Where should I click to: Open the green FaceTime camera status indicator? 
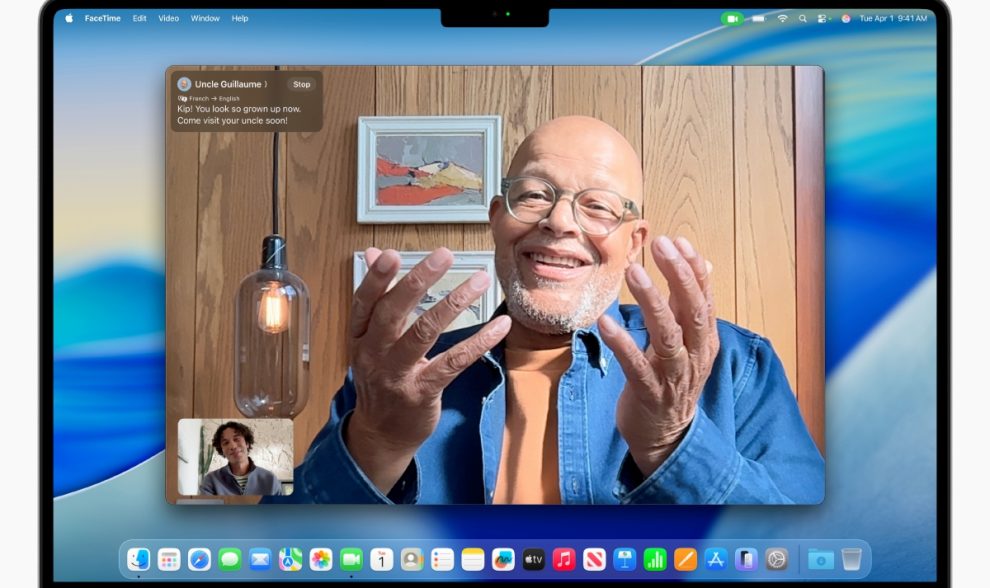coord(732,18)
